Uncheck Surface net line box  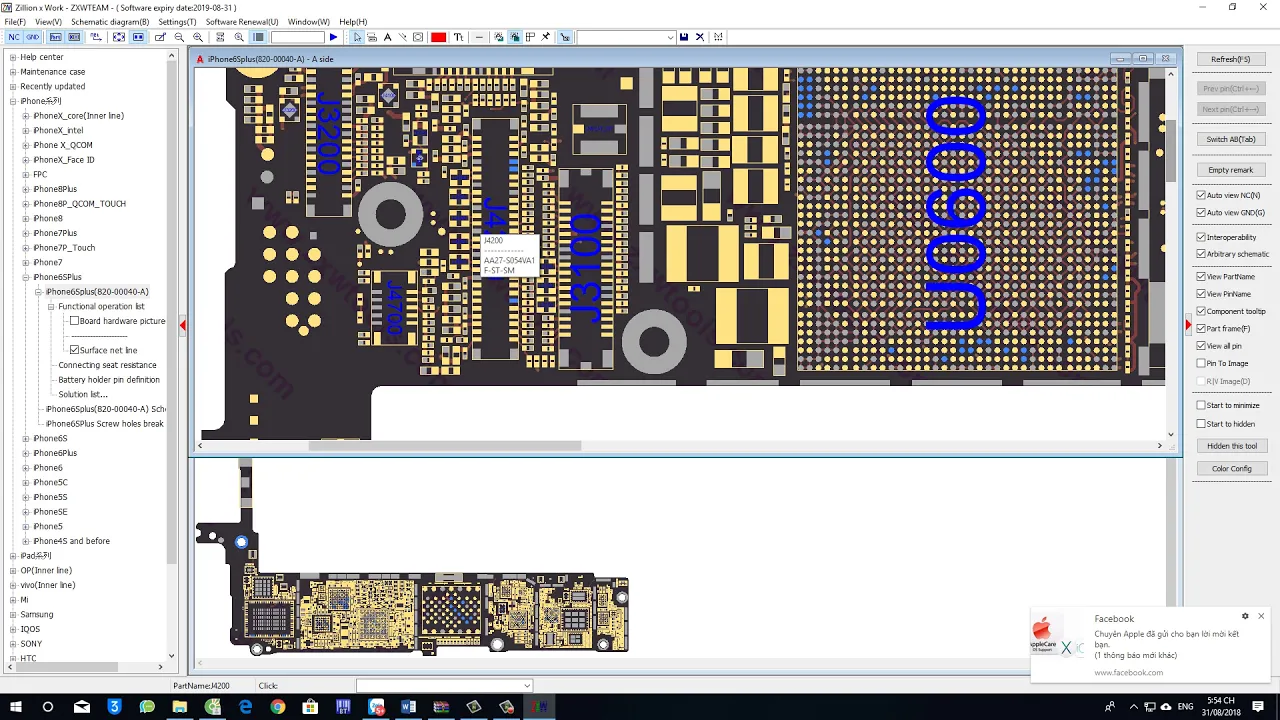(74, 350)
